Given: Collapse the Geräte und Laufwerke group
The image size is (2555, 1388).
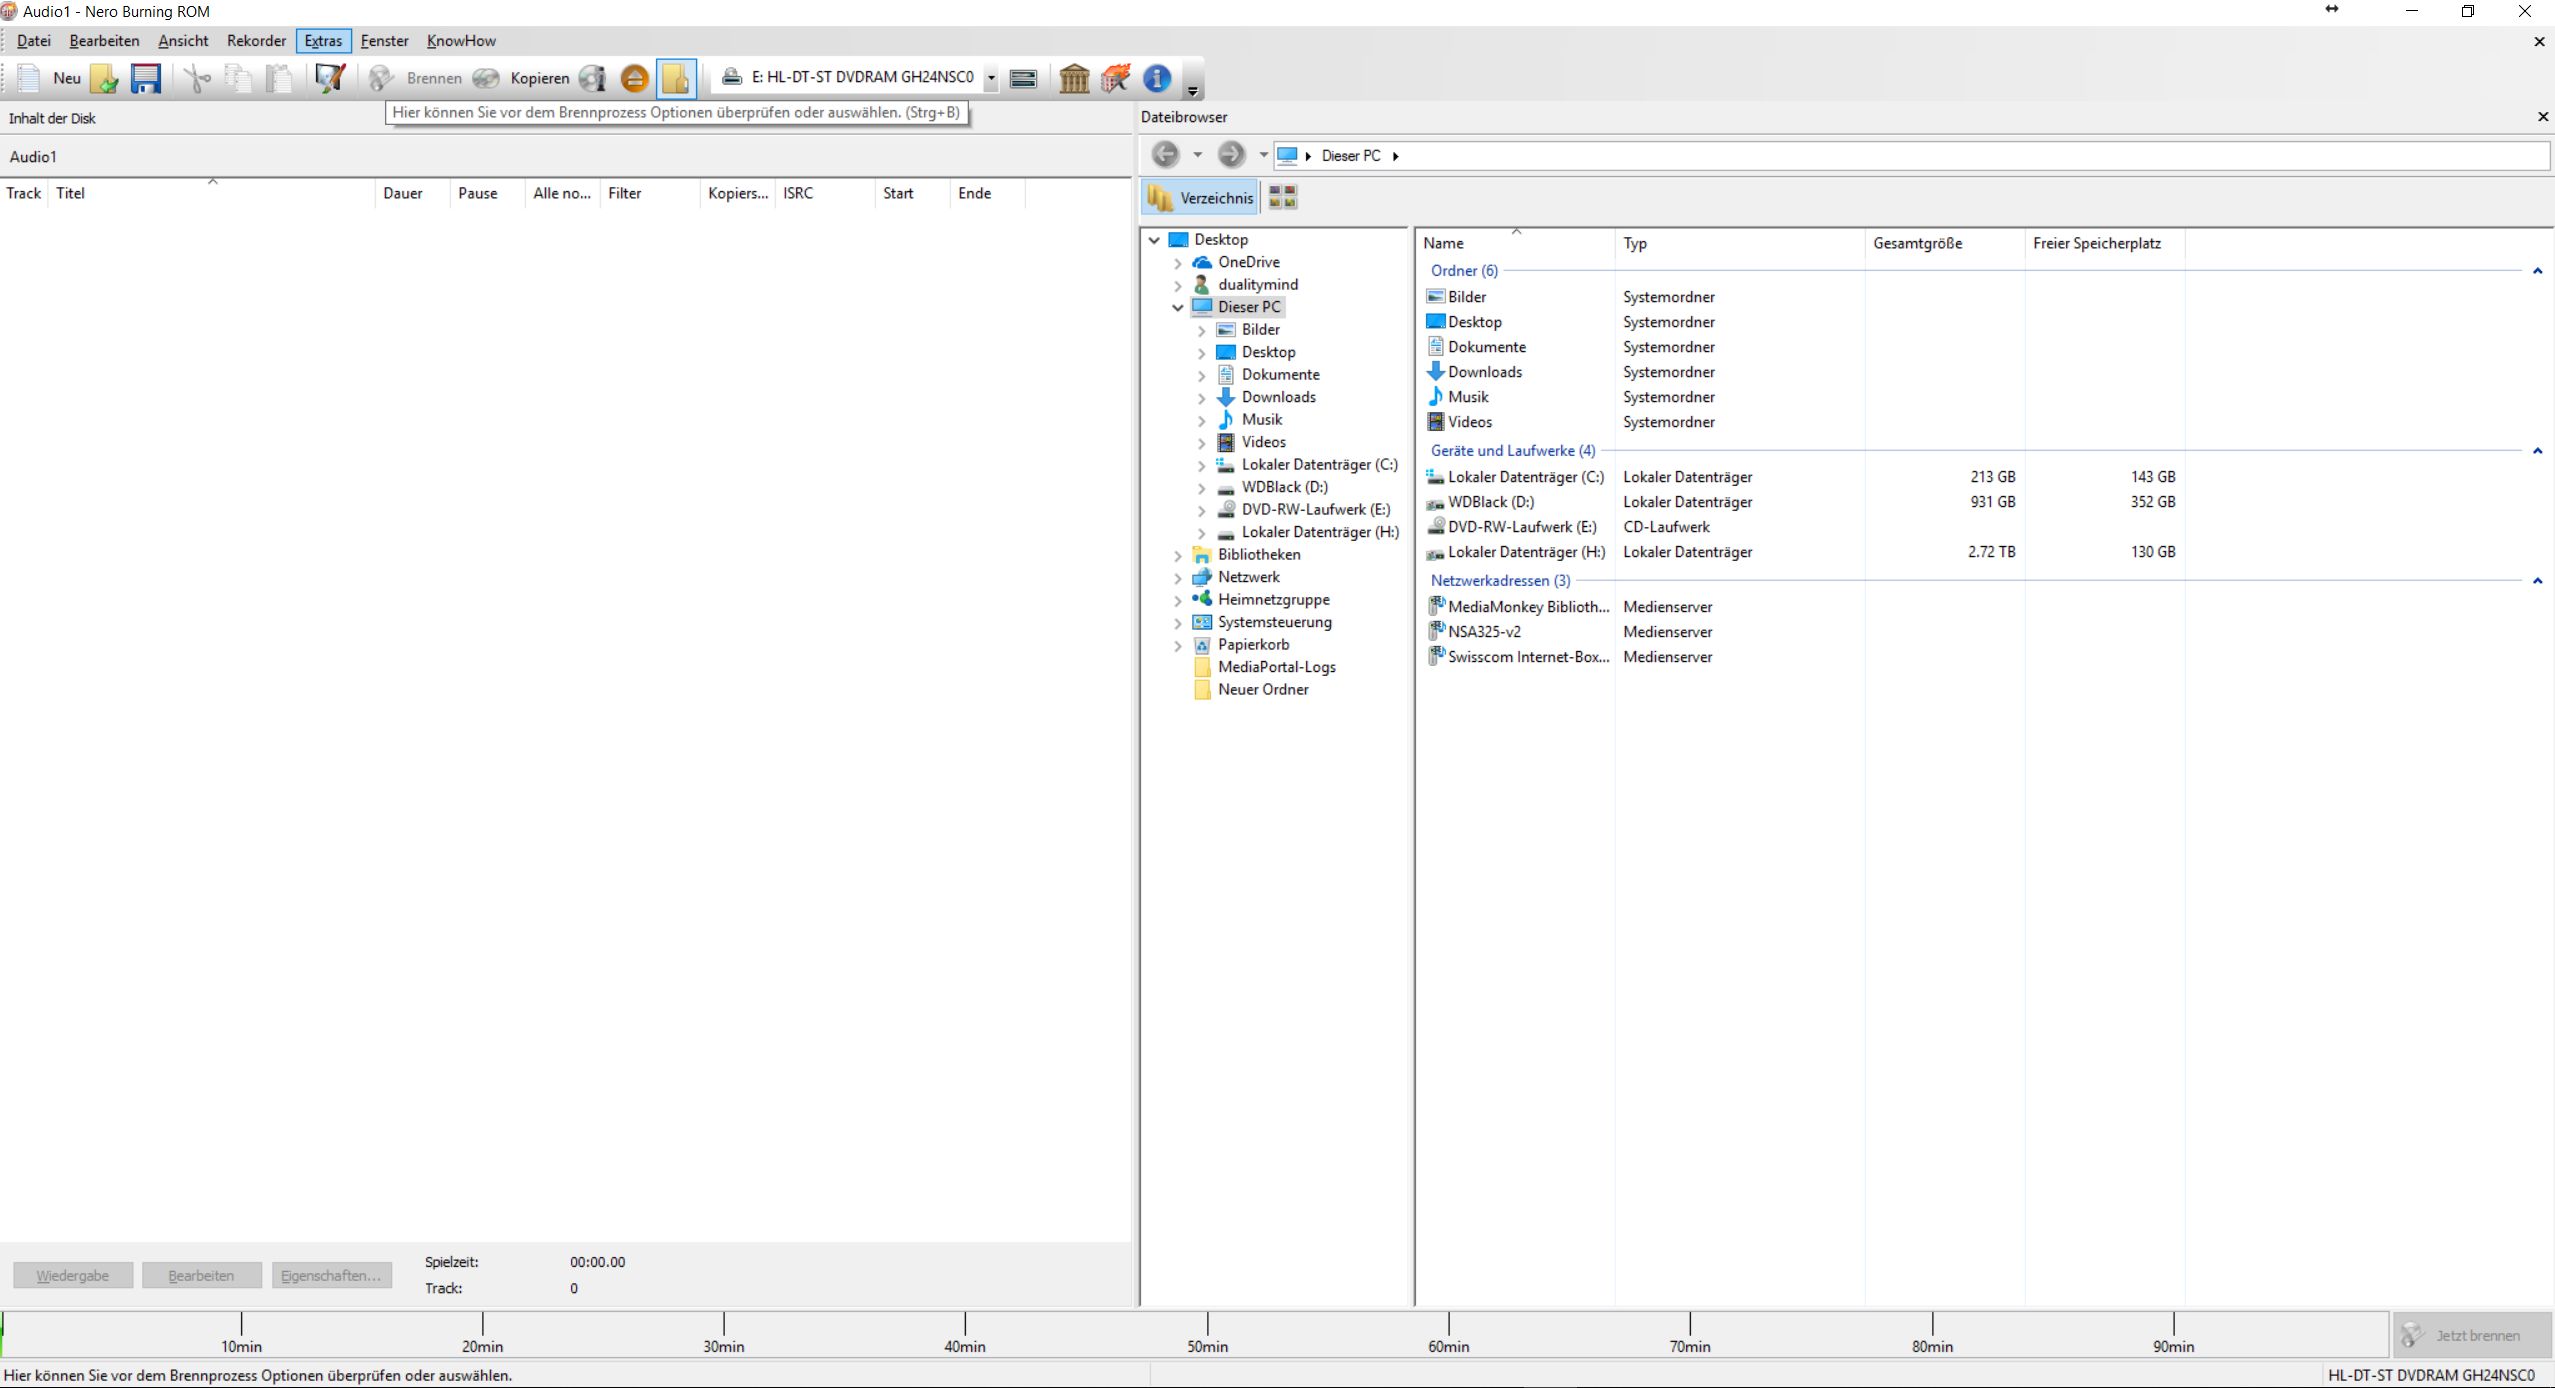Looking at the screenshot, I should pos(2537,451).
